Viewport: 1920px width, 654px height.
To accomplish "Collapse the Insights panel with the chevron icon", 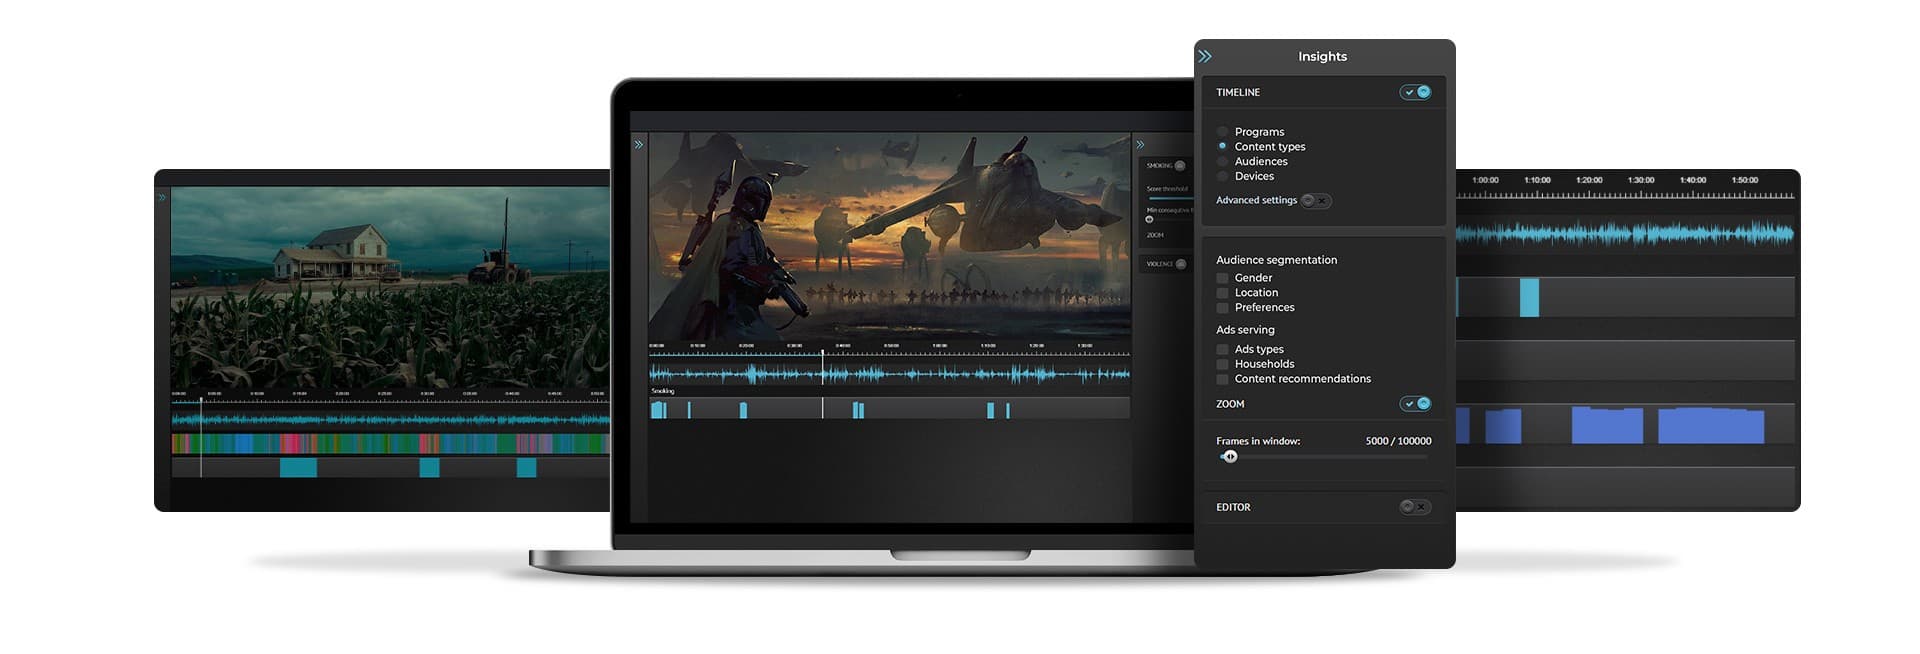I will pos(1205,56).
